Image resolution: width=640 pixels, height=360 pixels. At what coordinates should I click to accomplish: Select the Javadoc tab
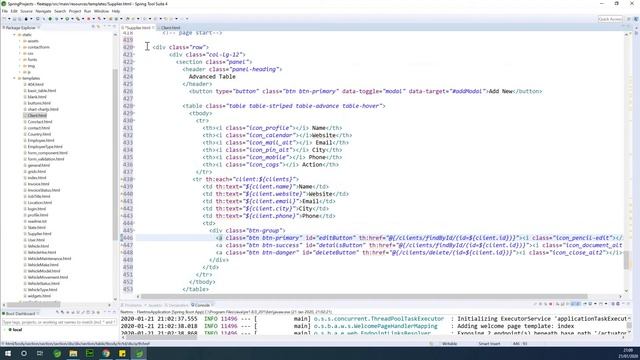(x=155, y=305)
